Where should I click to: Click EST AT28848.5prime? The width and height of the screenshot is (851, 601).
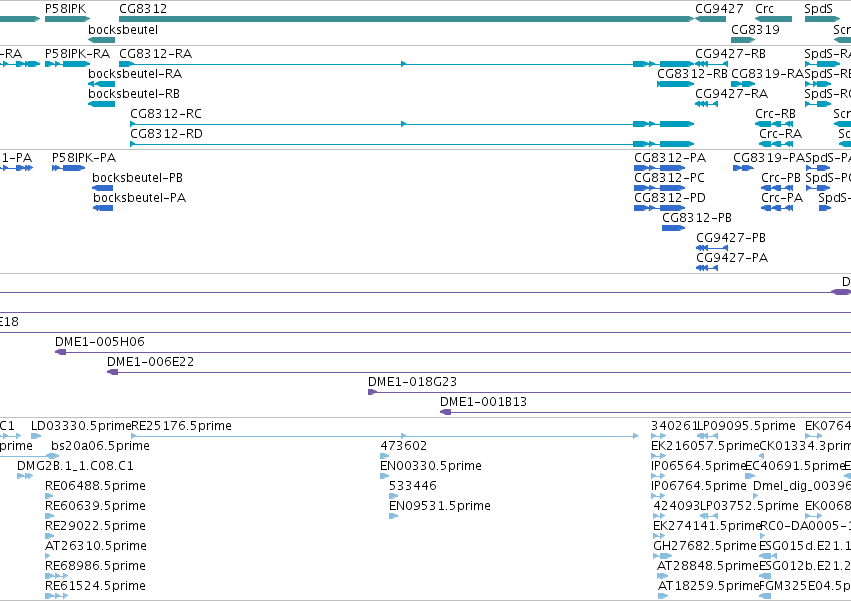coord(662,575)
